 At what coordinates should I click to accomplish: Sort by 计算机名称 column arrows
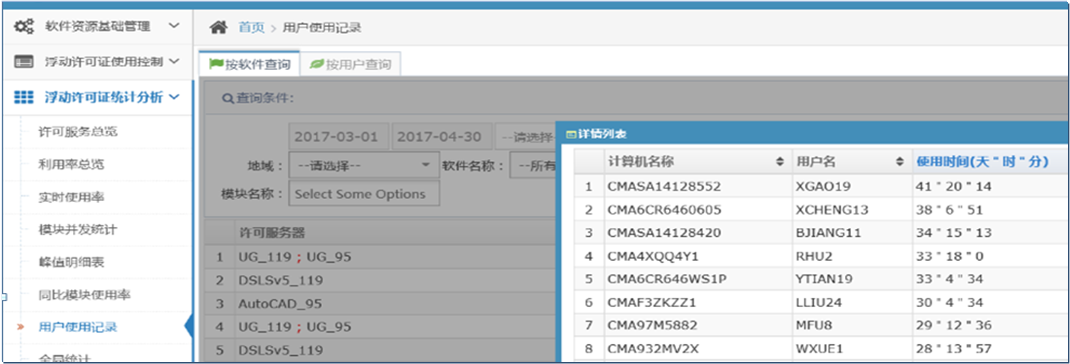pyautogui.click(x=780, y=162)
